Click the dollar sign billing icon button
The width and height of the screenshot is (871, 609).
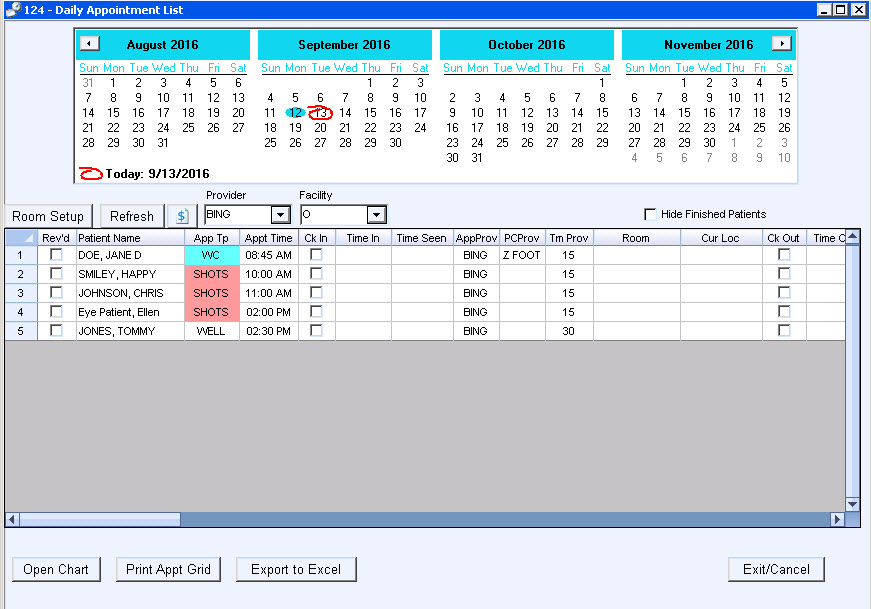[x=182, y=216]
